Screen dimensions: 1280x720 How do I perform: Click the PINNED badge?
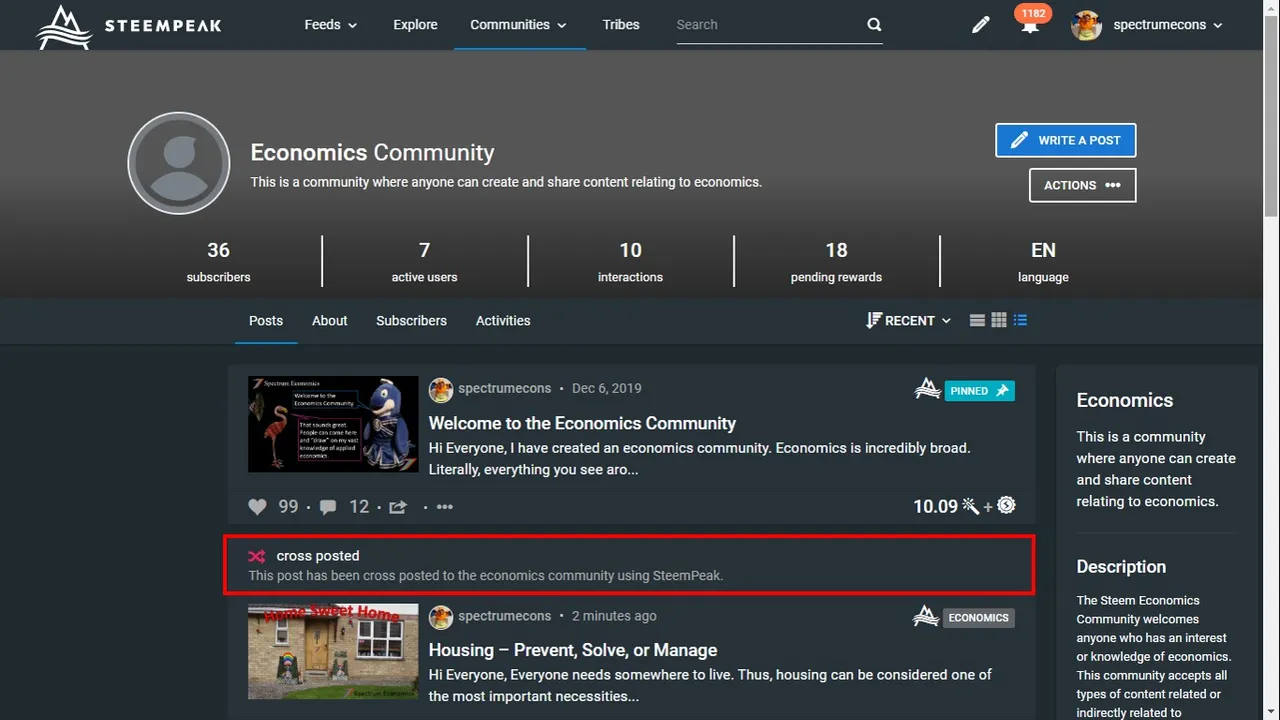point(980,391)
